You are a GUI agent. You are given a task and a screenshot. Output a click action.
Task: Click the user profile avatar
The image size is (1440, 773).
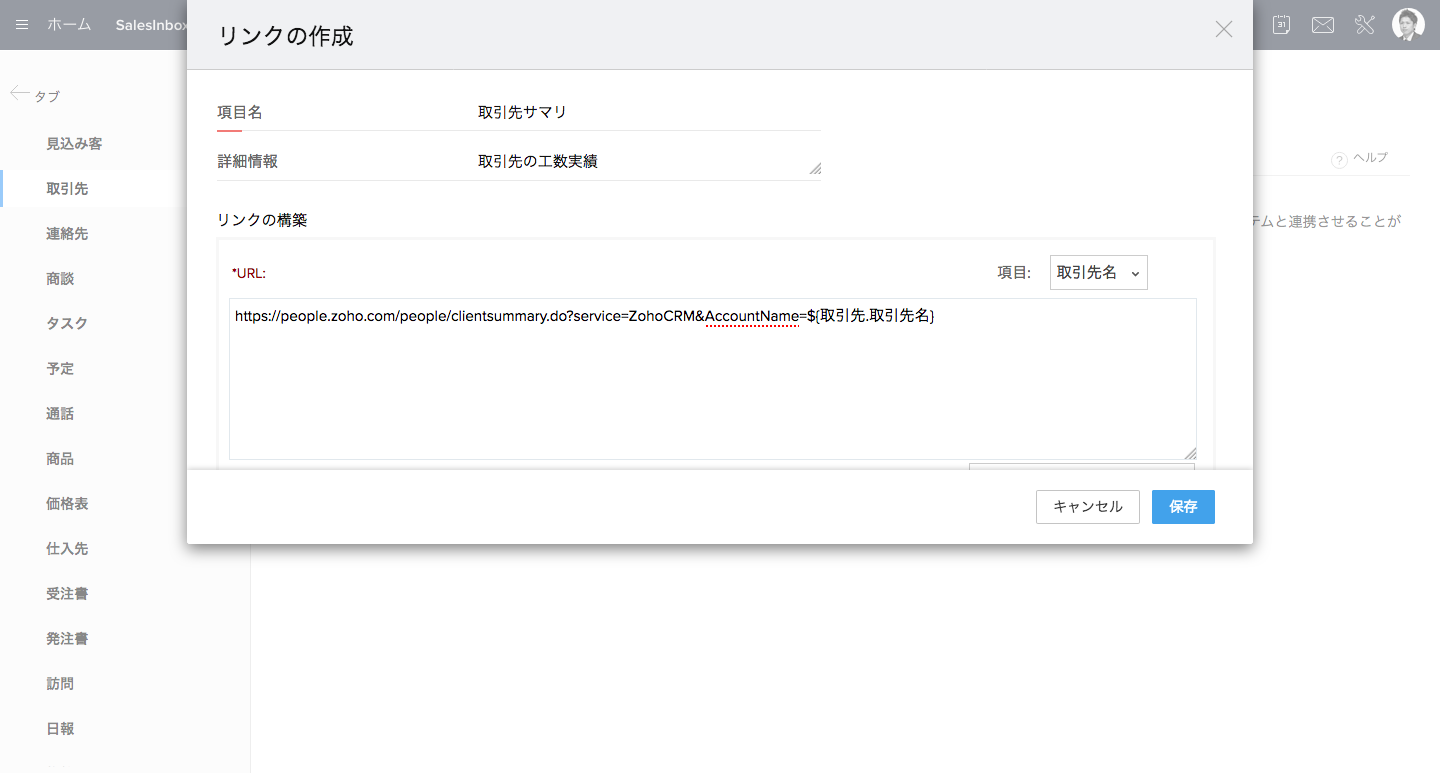coord(1408,25)
